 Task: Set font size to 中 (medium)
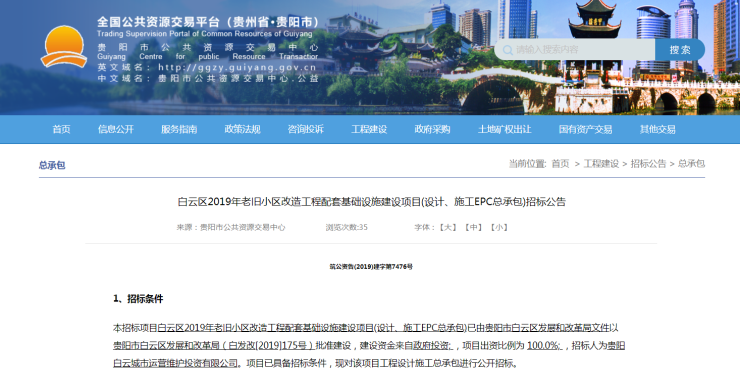(472, 228)
